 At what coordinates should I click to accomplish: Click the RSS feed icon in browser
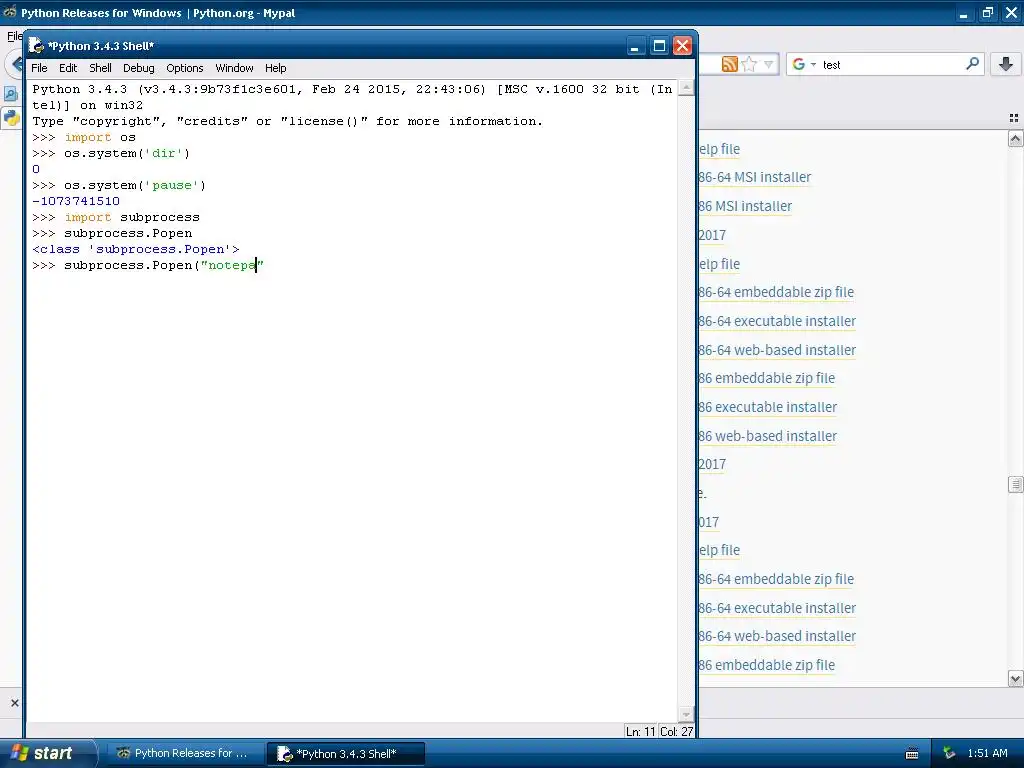(x=729, y=64)
